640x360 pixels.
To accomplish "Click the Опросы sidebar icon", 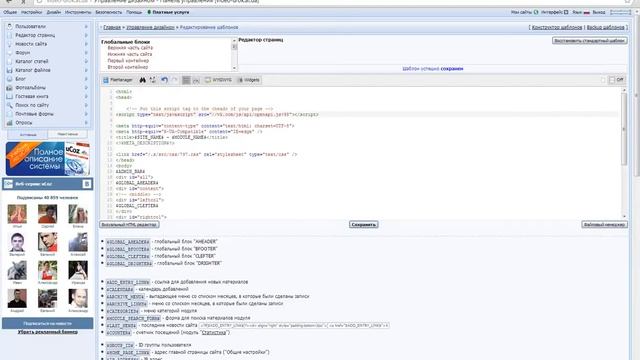I will pos(10,123).
